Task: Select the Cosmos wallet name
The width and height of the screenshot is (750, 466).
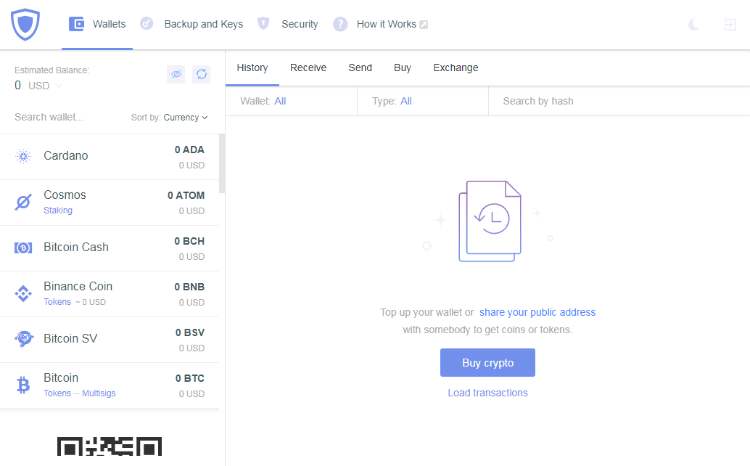Action: (x=65, y=195)
